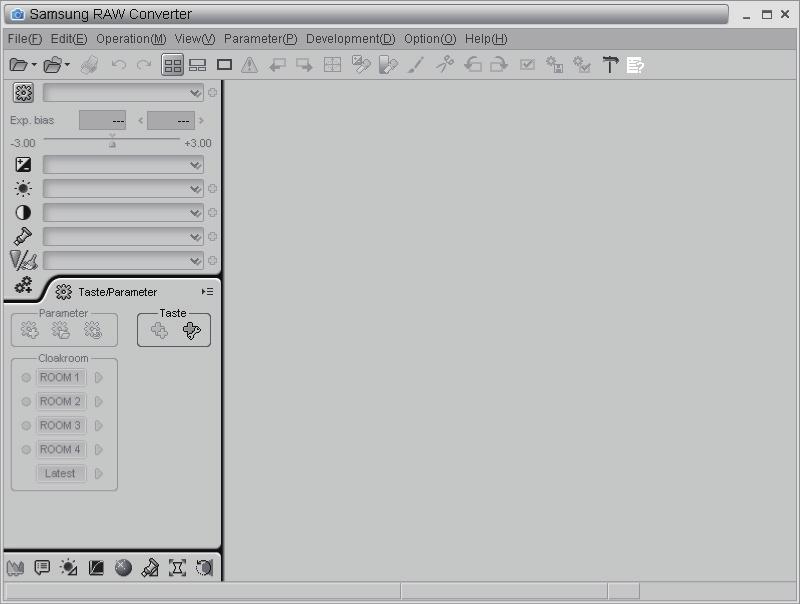Open the tone curve icon at bottom
Viewport: 800px width, 604px height.
click(x=96, y=567)
